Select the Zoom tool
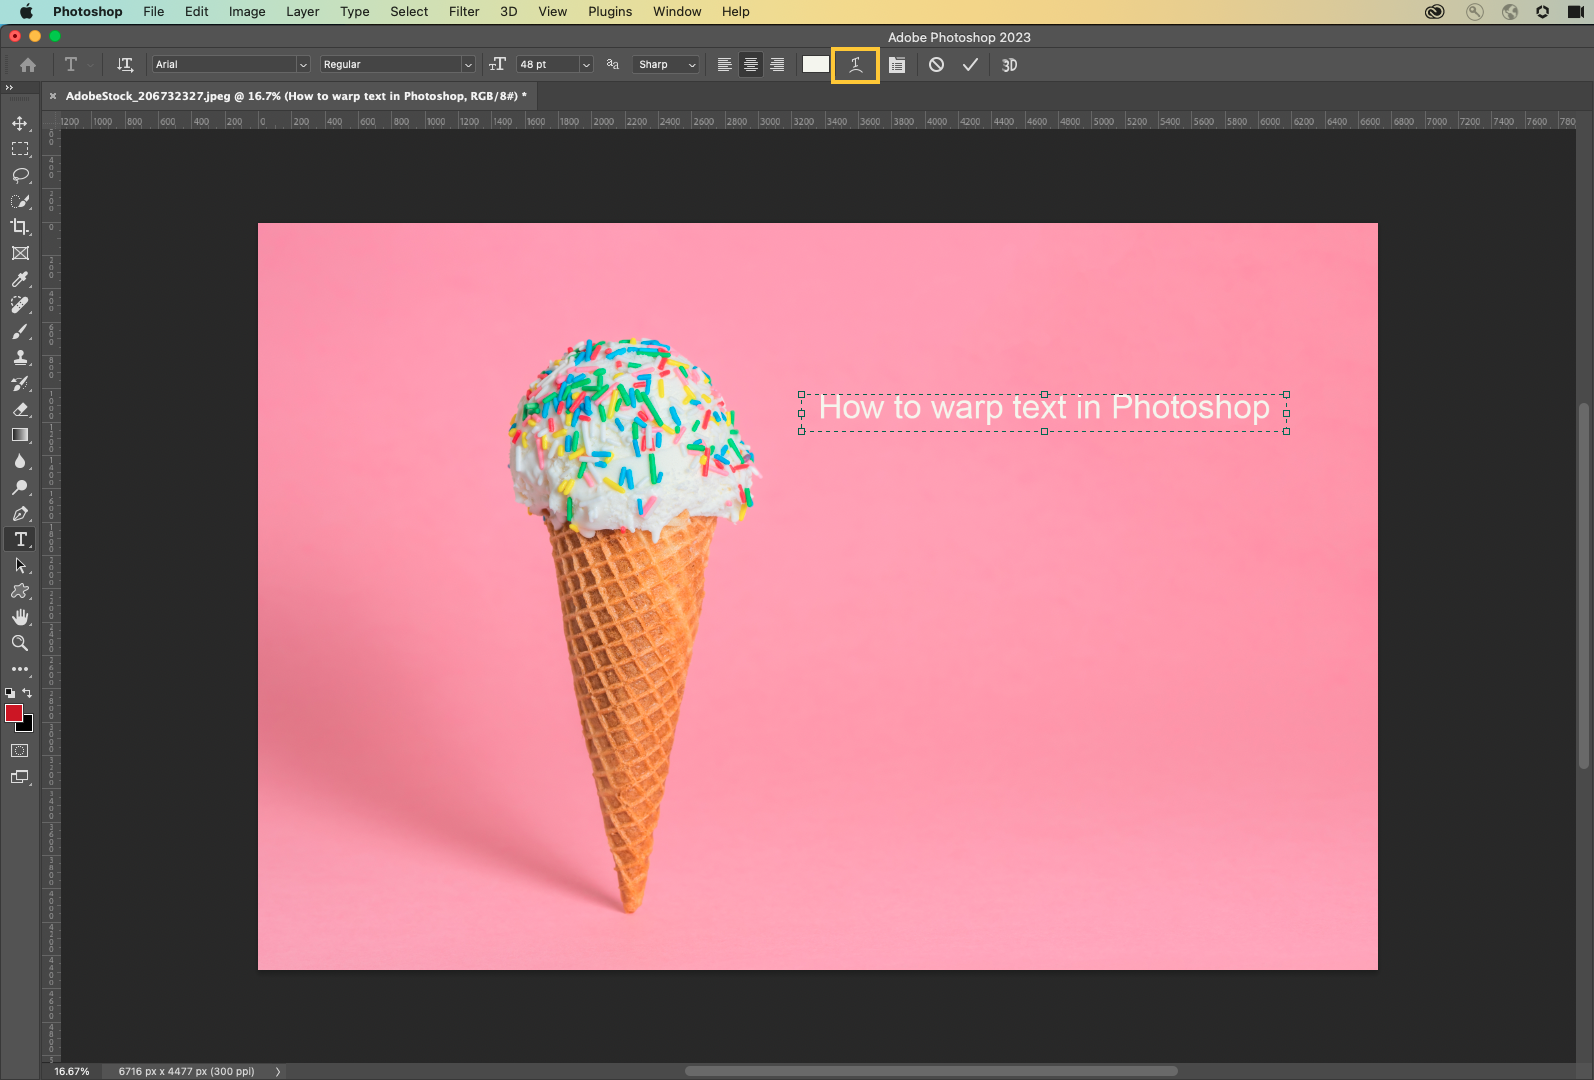Image resolution: width=1594 pixels, height=1080 pixels. point(20,643)
